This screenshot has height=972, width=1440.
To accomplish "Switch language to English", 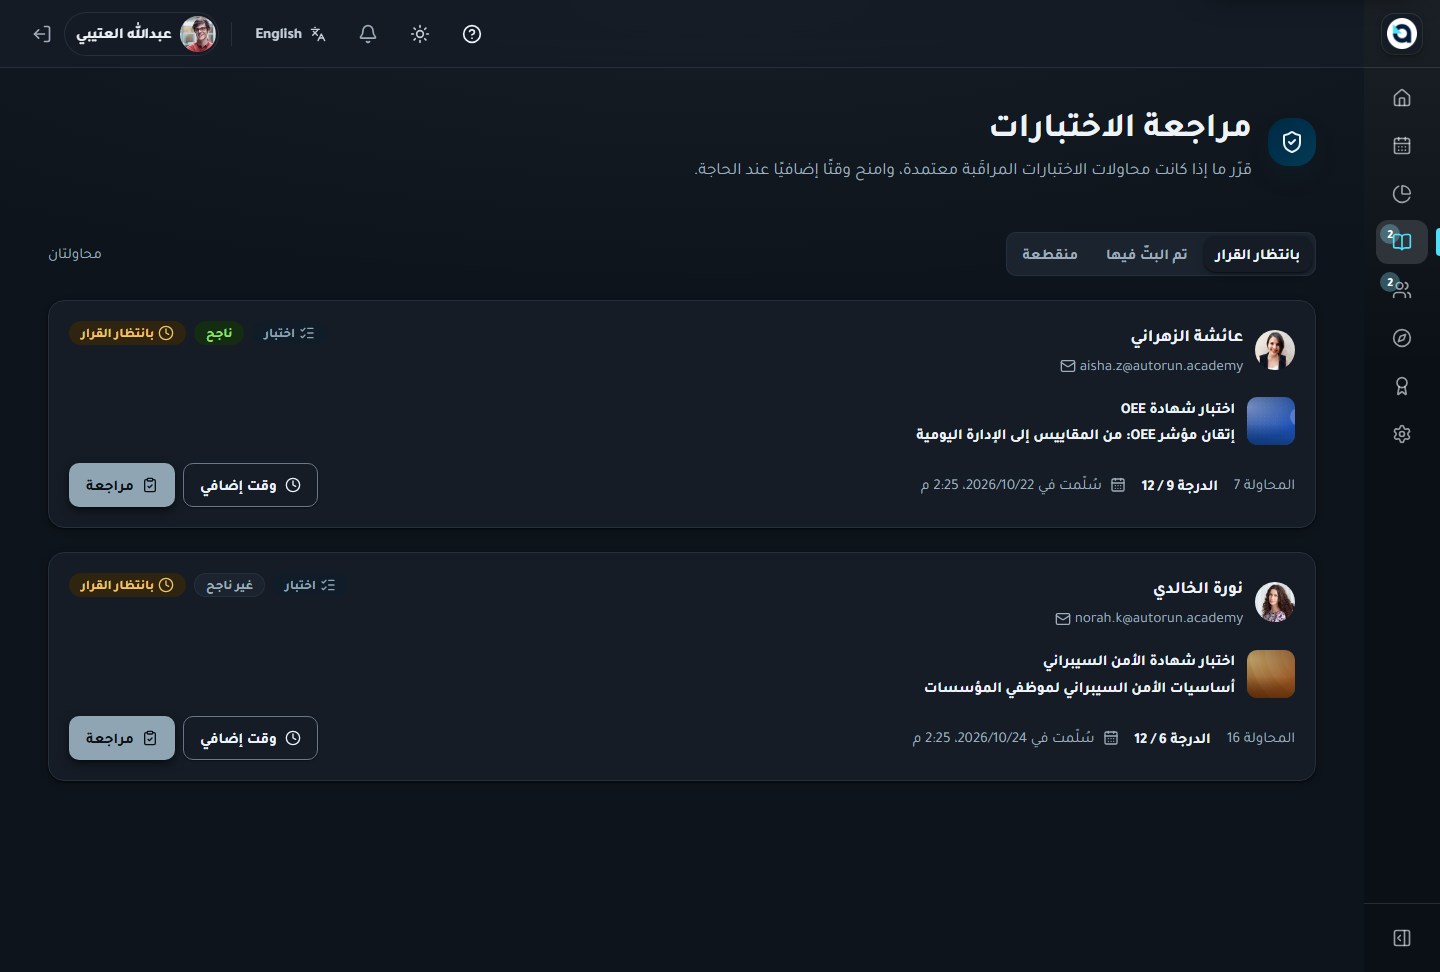I will (x=290, y=34).
